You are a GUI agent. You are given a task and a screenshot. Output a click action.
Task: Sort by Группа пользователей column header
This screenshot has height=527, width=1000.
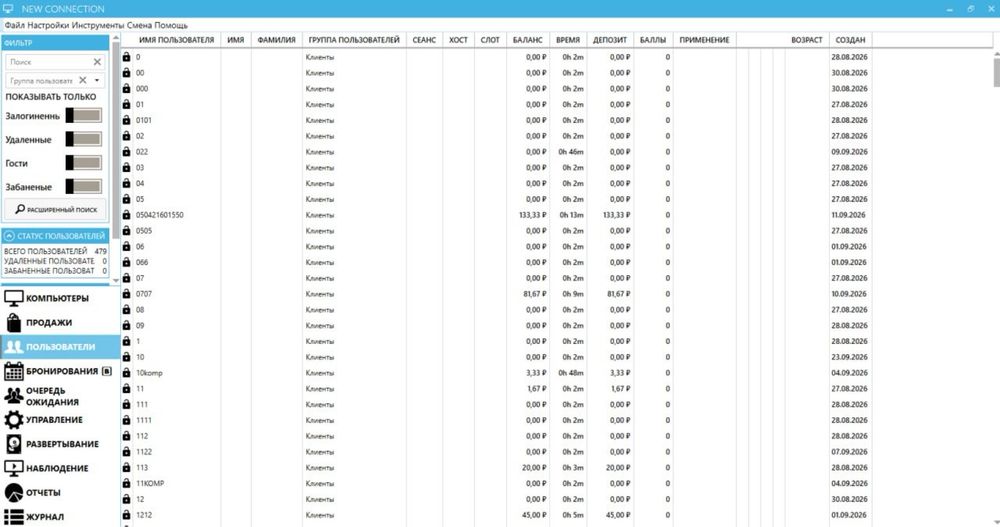coord(354,40)
